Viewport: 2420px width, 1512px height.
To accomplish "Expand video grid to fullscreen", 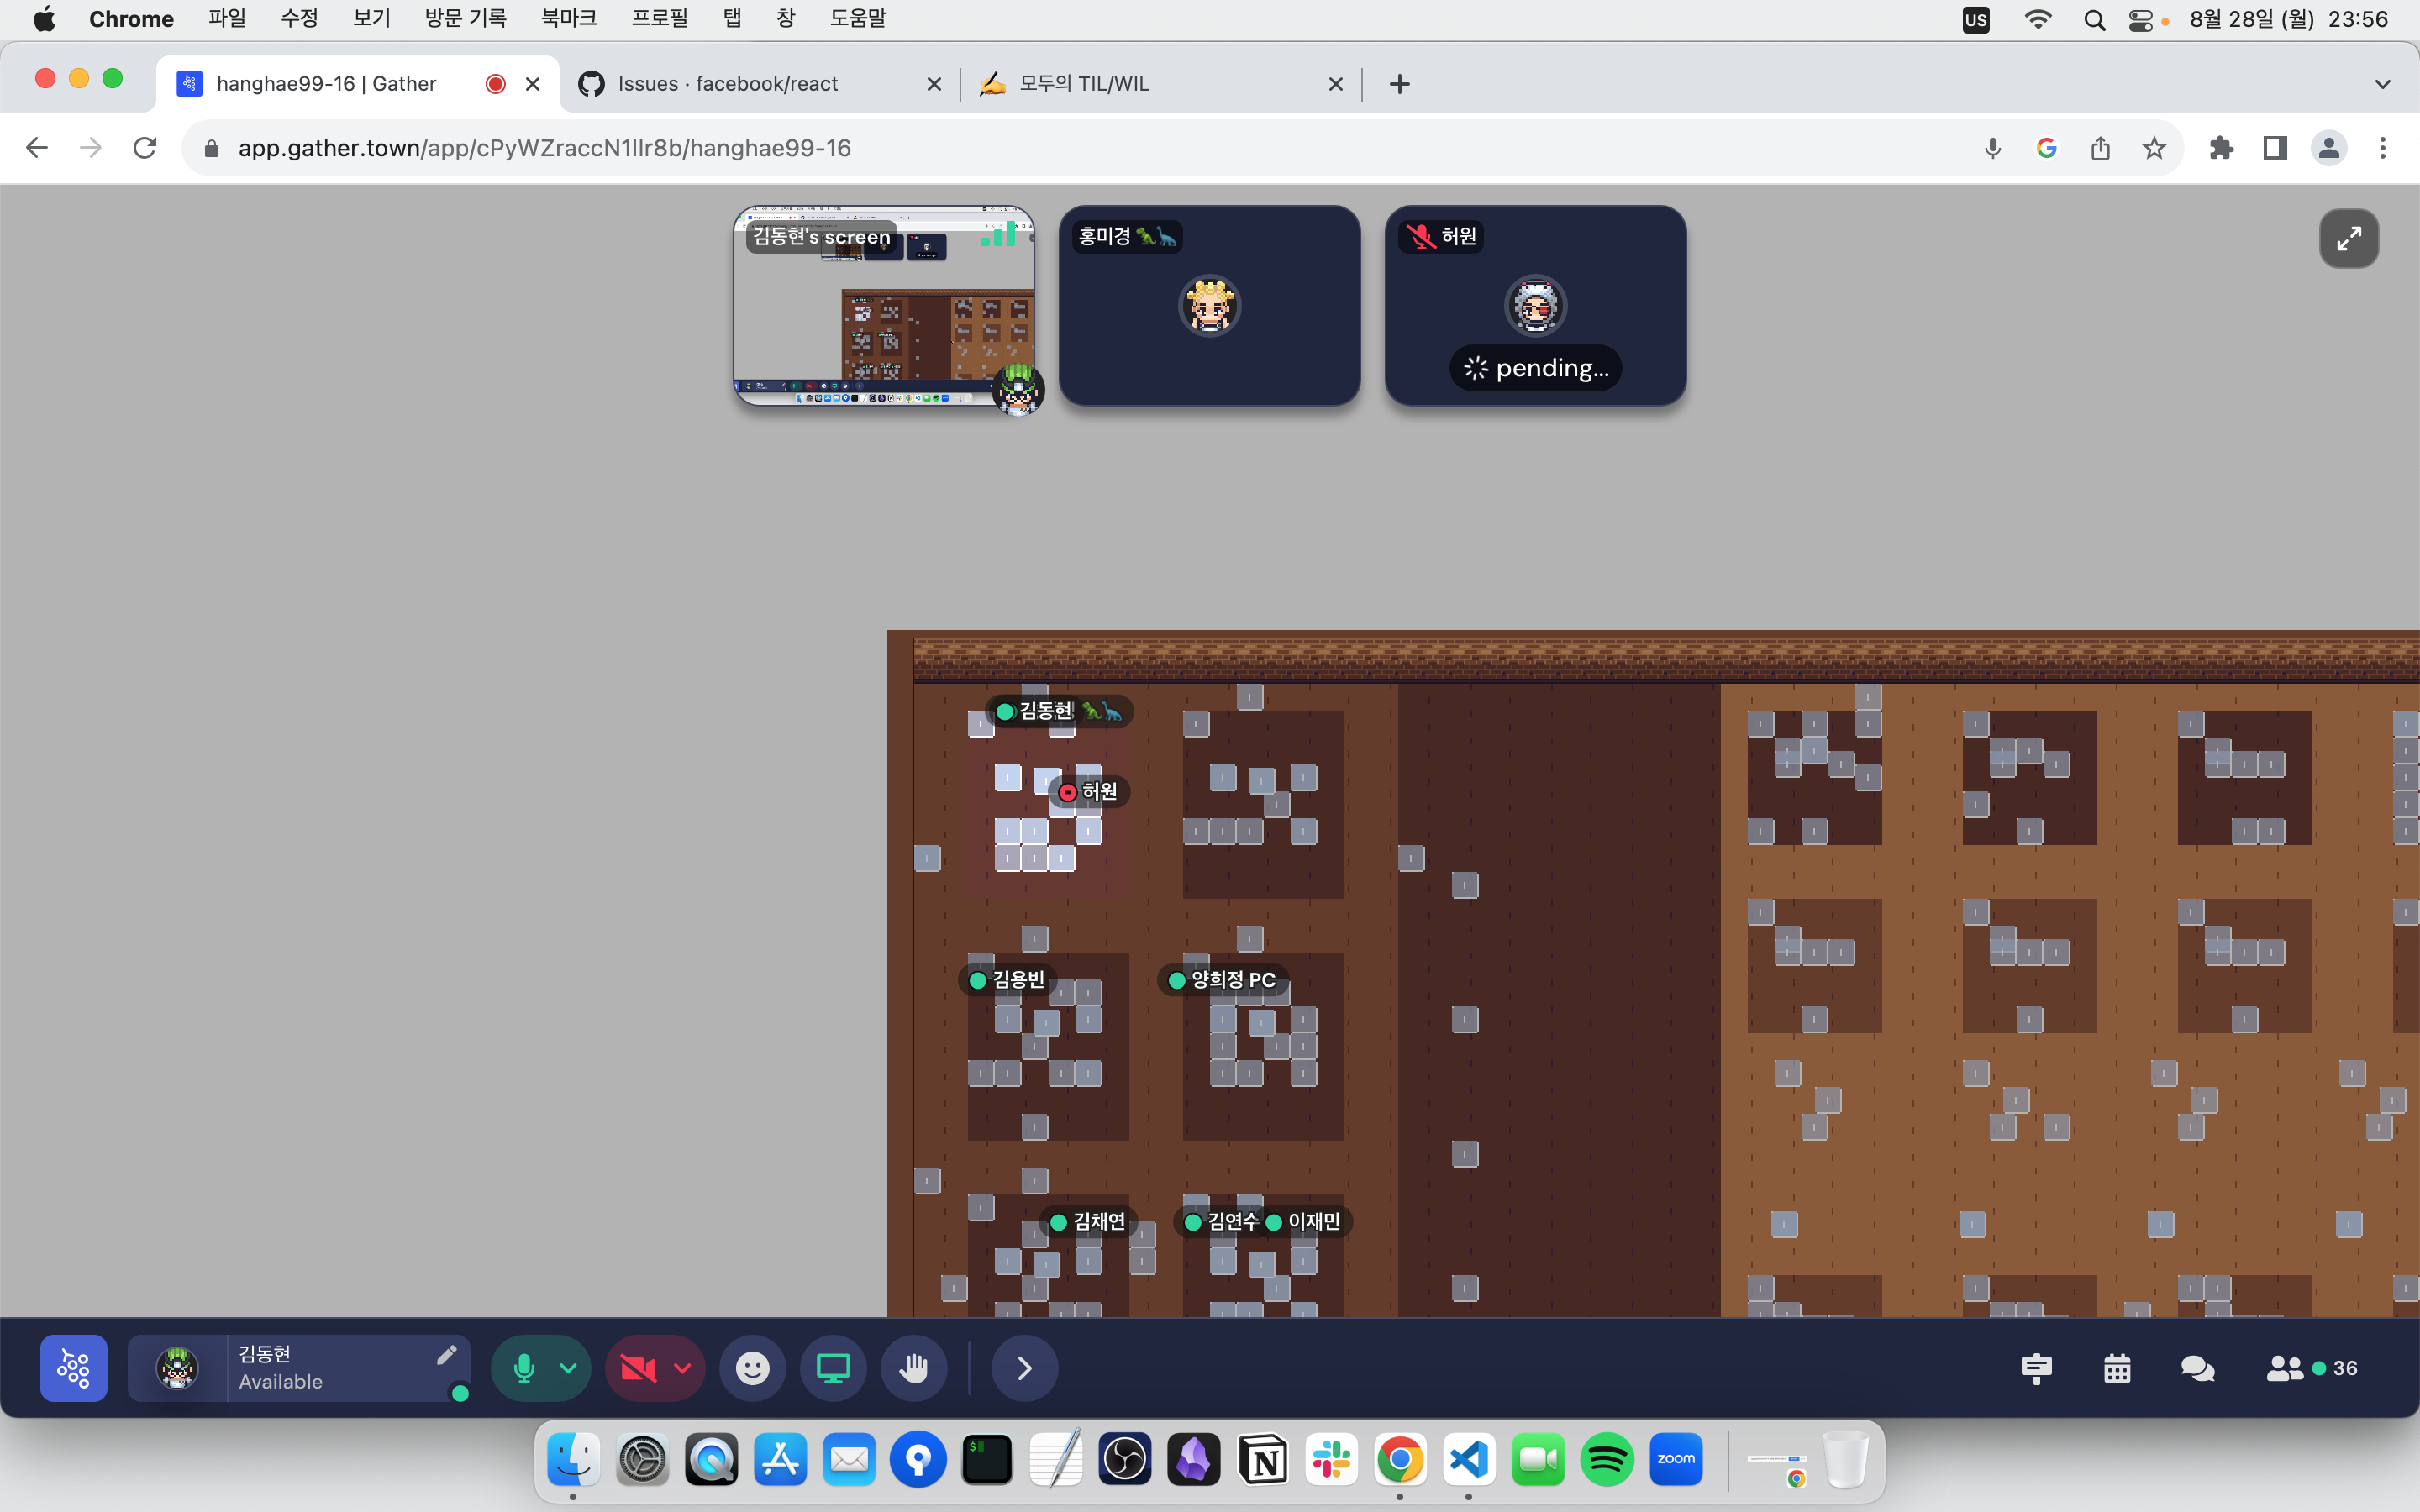I will (2348, 238).
